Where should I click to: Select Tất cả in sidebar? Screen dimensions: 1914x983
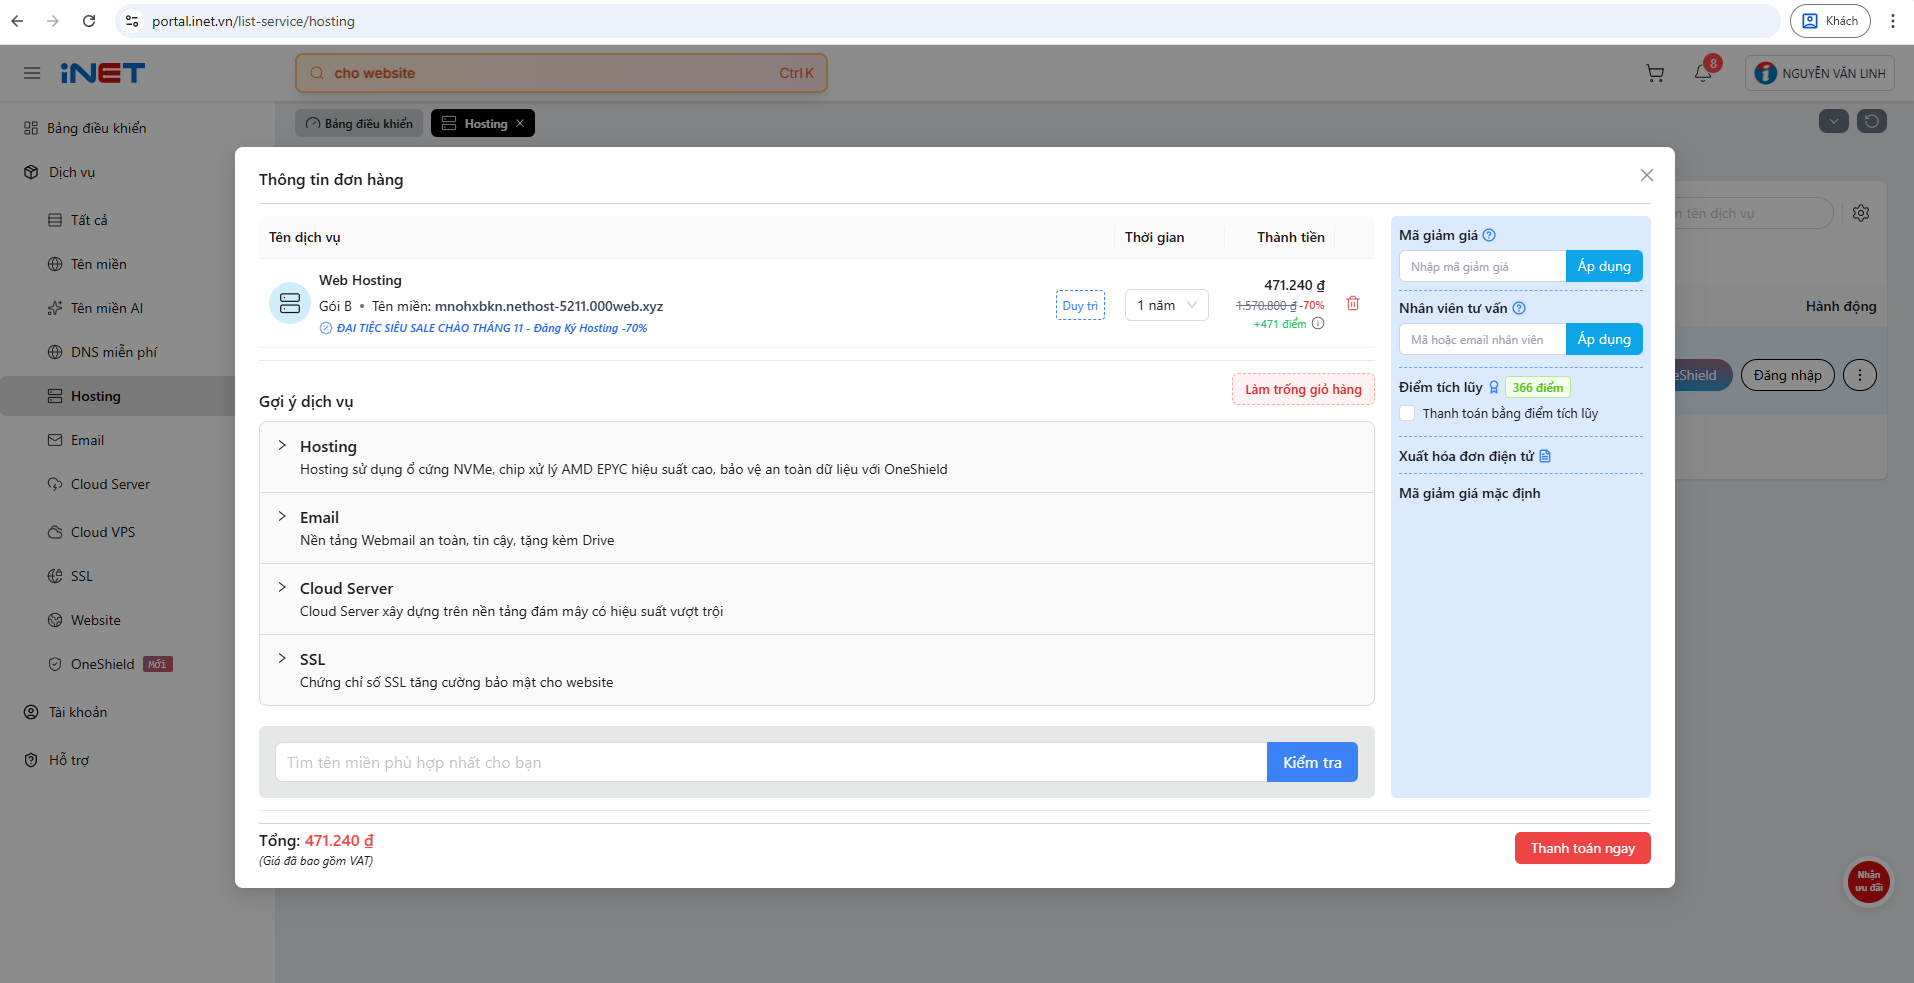[89, 220]
